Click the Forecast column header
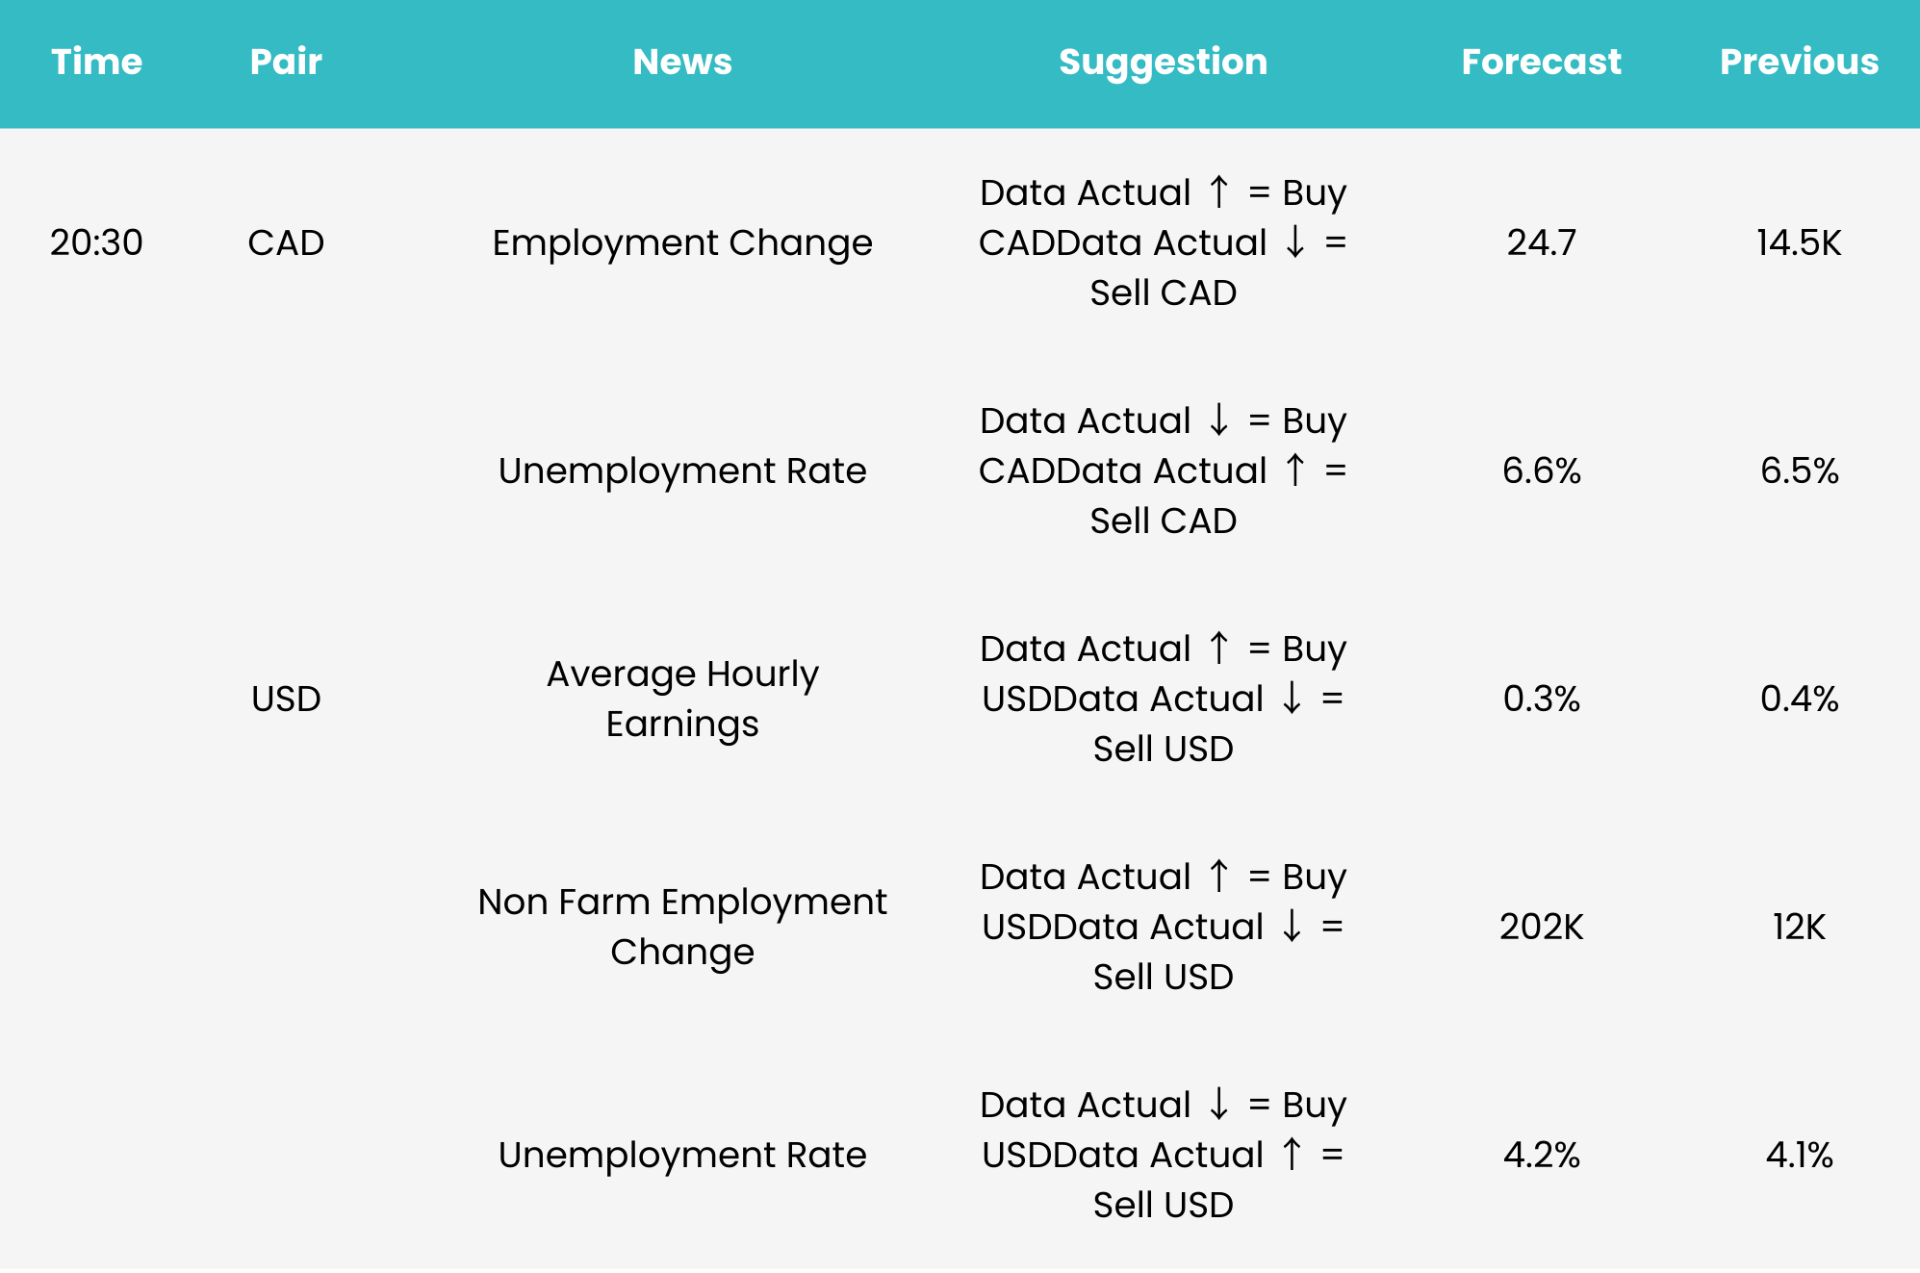The width and height of the screenshot is (1920, 1273). coord(1541,62)
